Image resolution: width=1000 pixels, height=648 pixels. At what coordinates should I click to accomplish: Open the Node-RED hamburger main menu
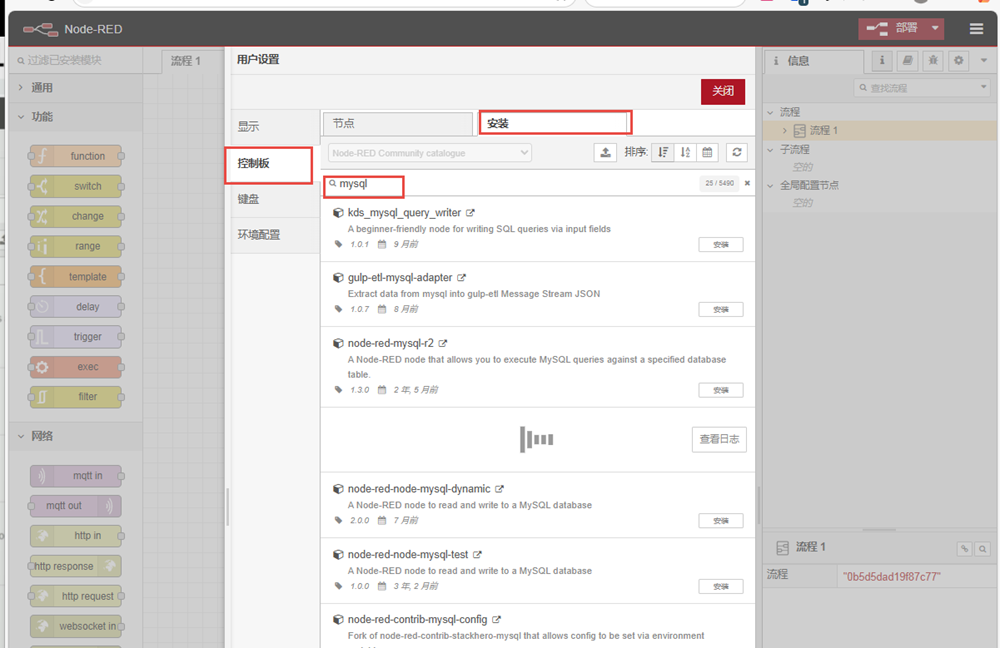tap(976, 29)
